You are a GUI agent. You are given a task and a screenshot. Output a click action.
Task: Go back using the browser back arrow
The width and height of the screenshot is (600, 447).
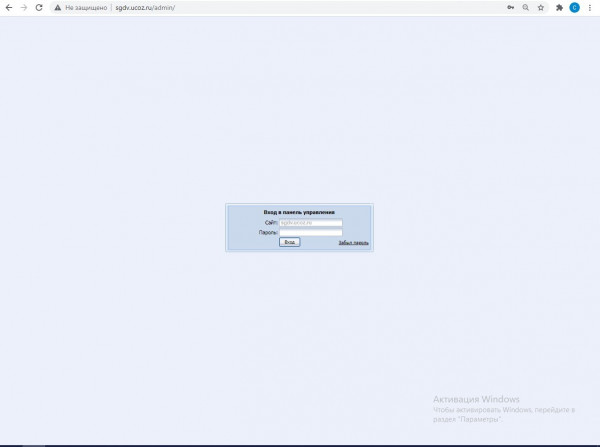[9, 7]
